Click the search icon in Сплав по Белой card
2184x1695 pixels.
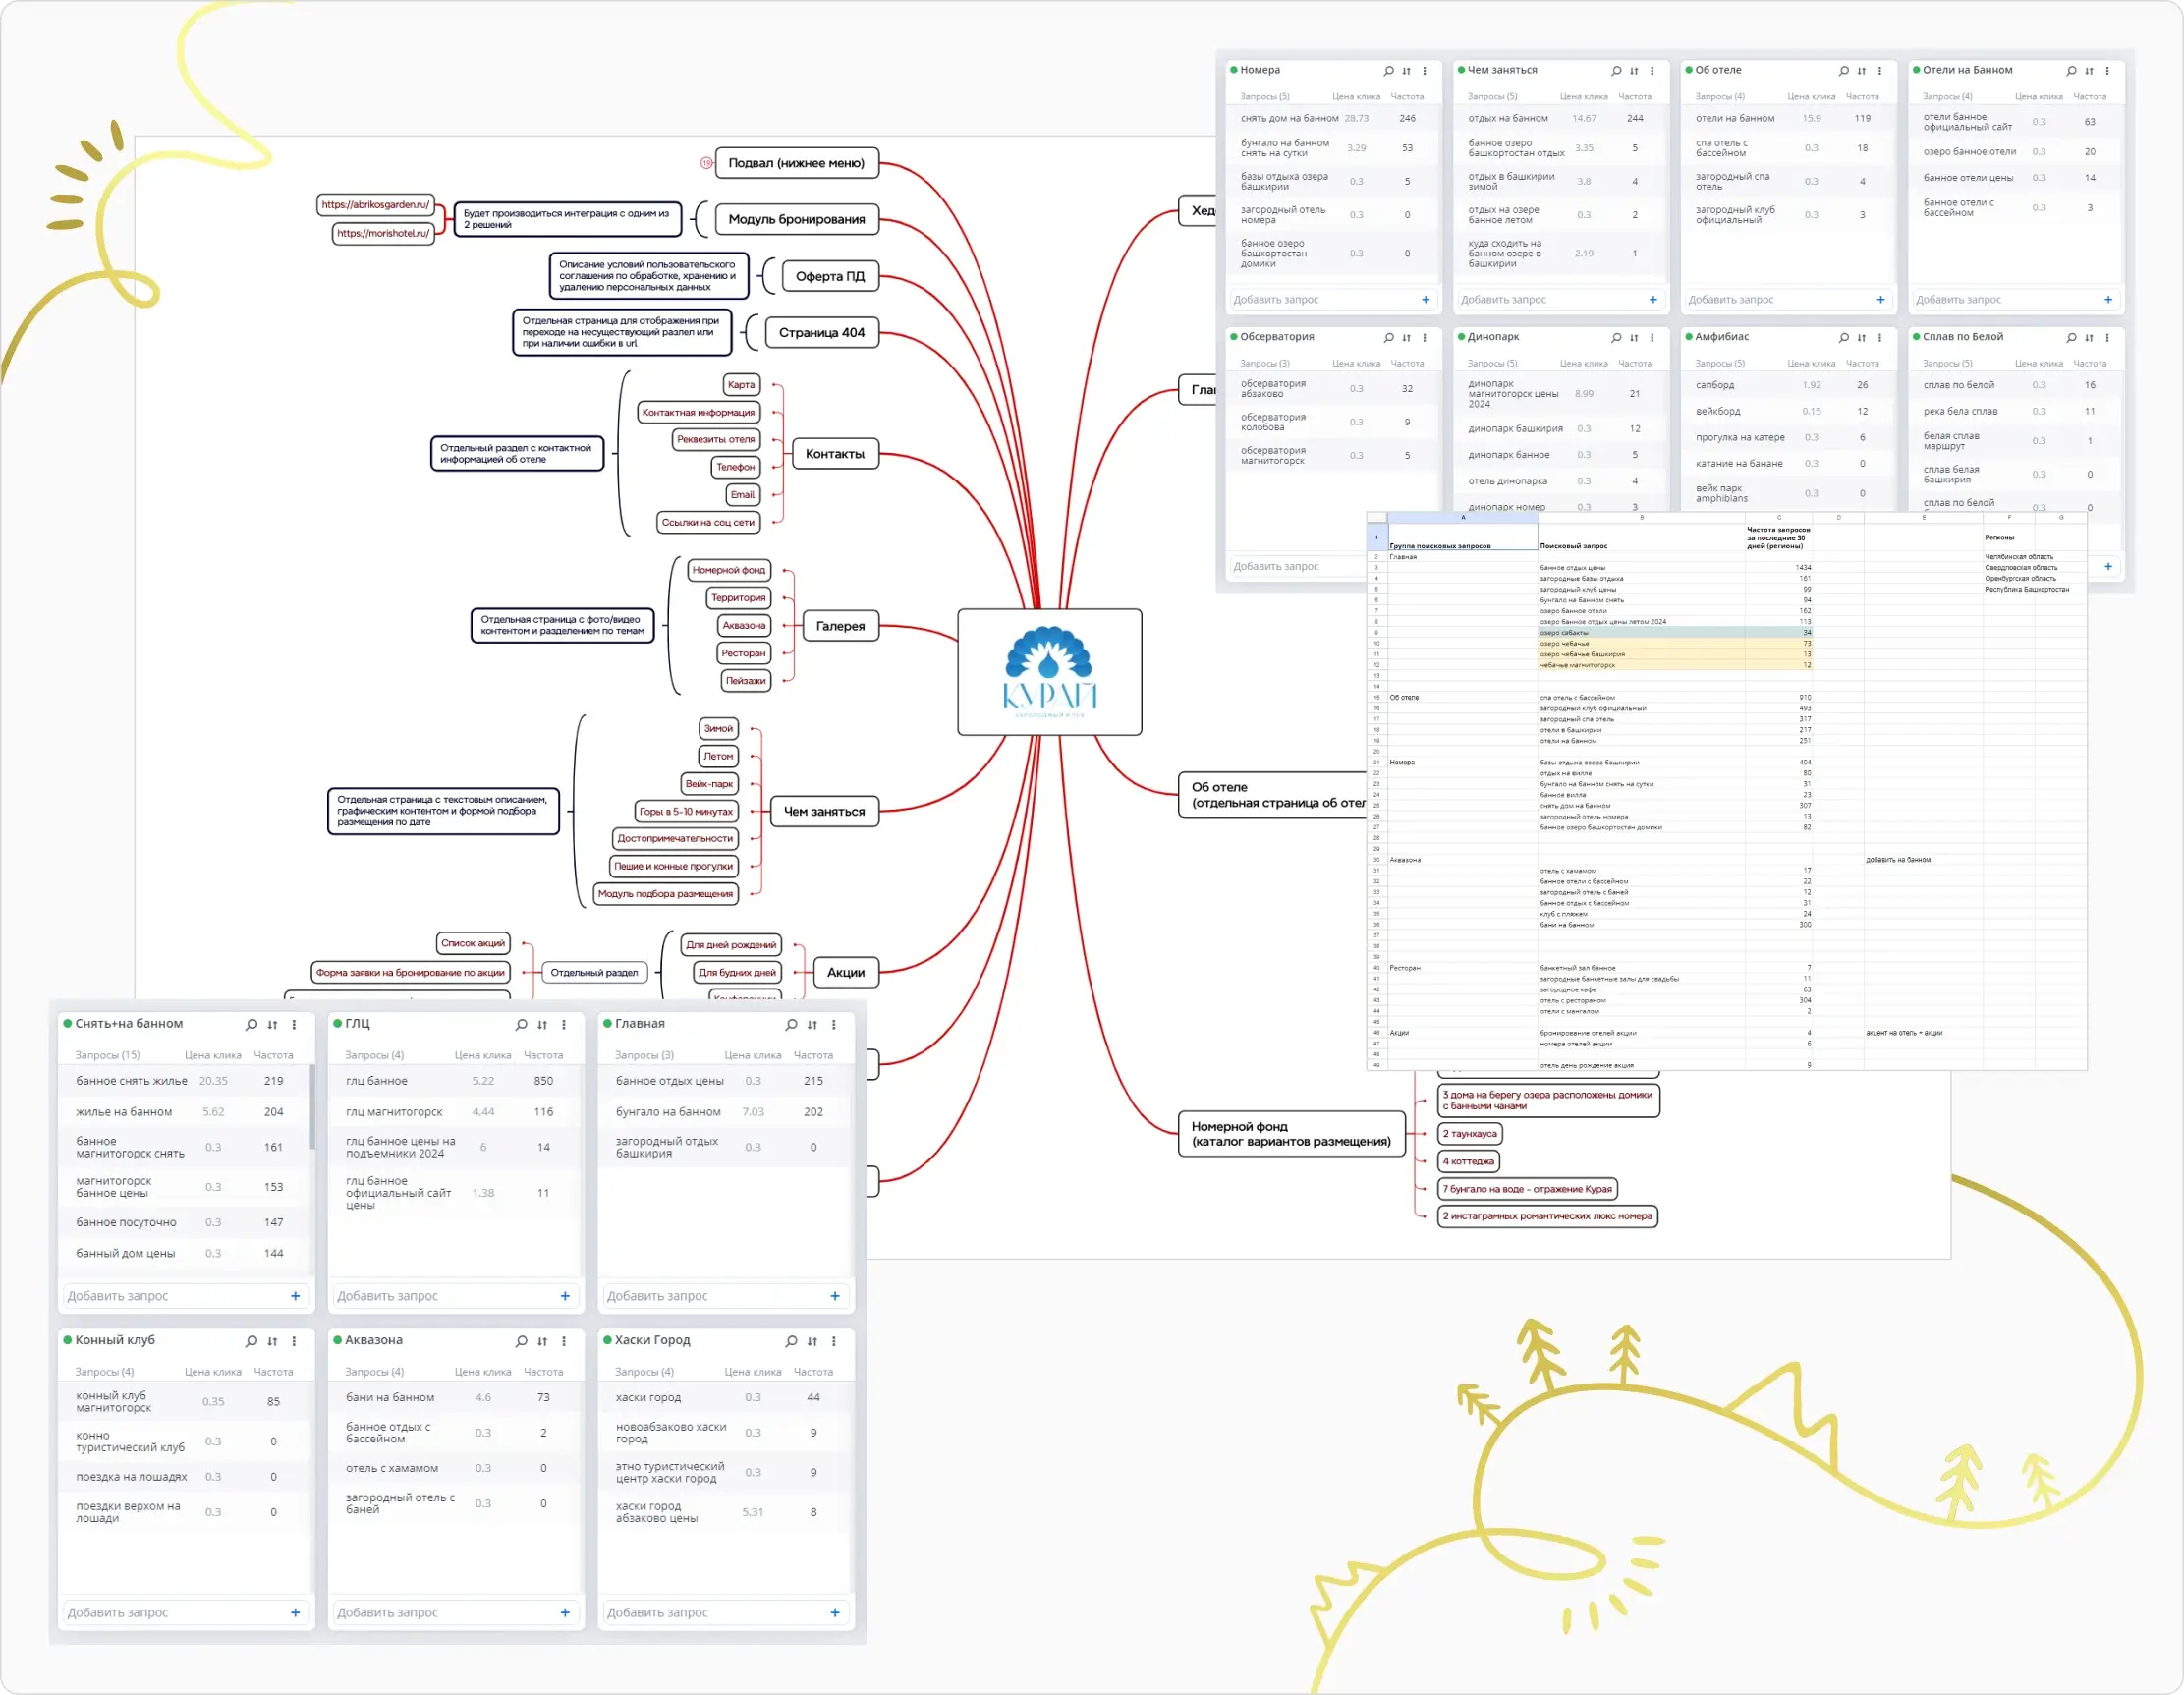[2071, 338]
